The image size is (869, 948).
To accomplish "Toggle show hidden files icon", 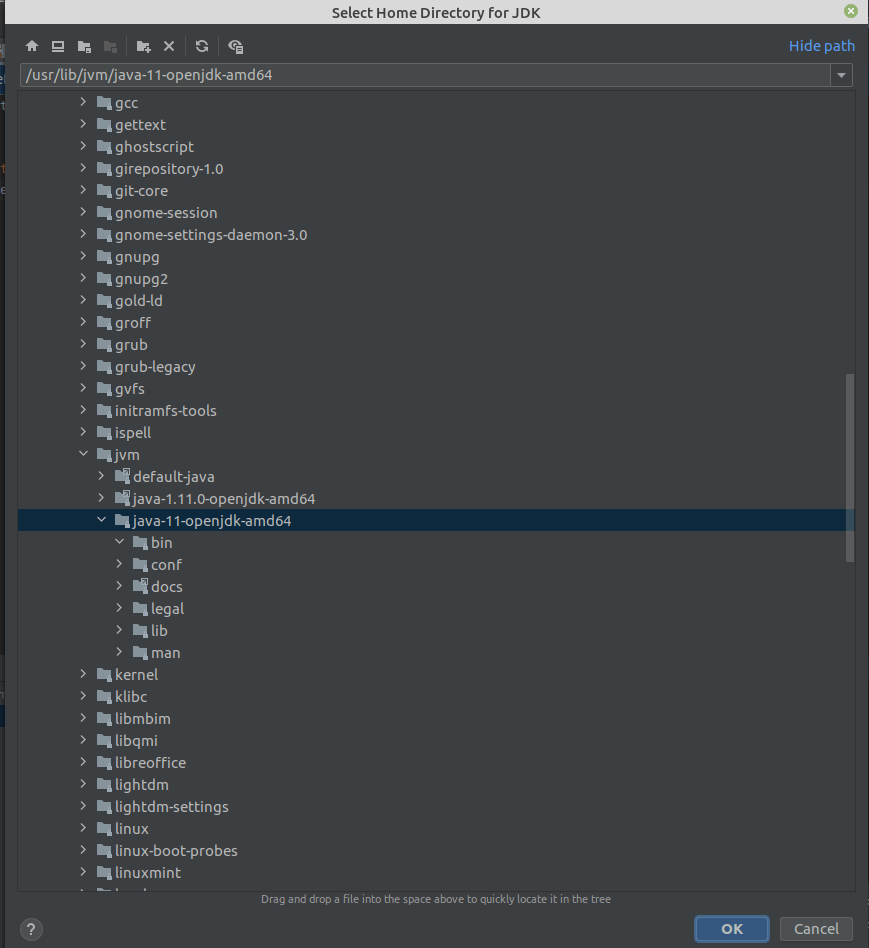I will tap(234, 46).
